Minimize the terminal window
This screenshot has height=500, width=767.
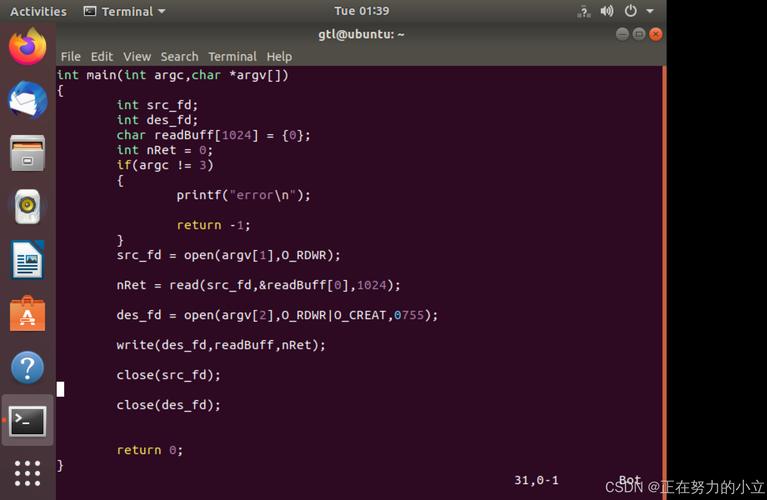622,34
